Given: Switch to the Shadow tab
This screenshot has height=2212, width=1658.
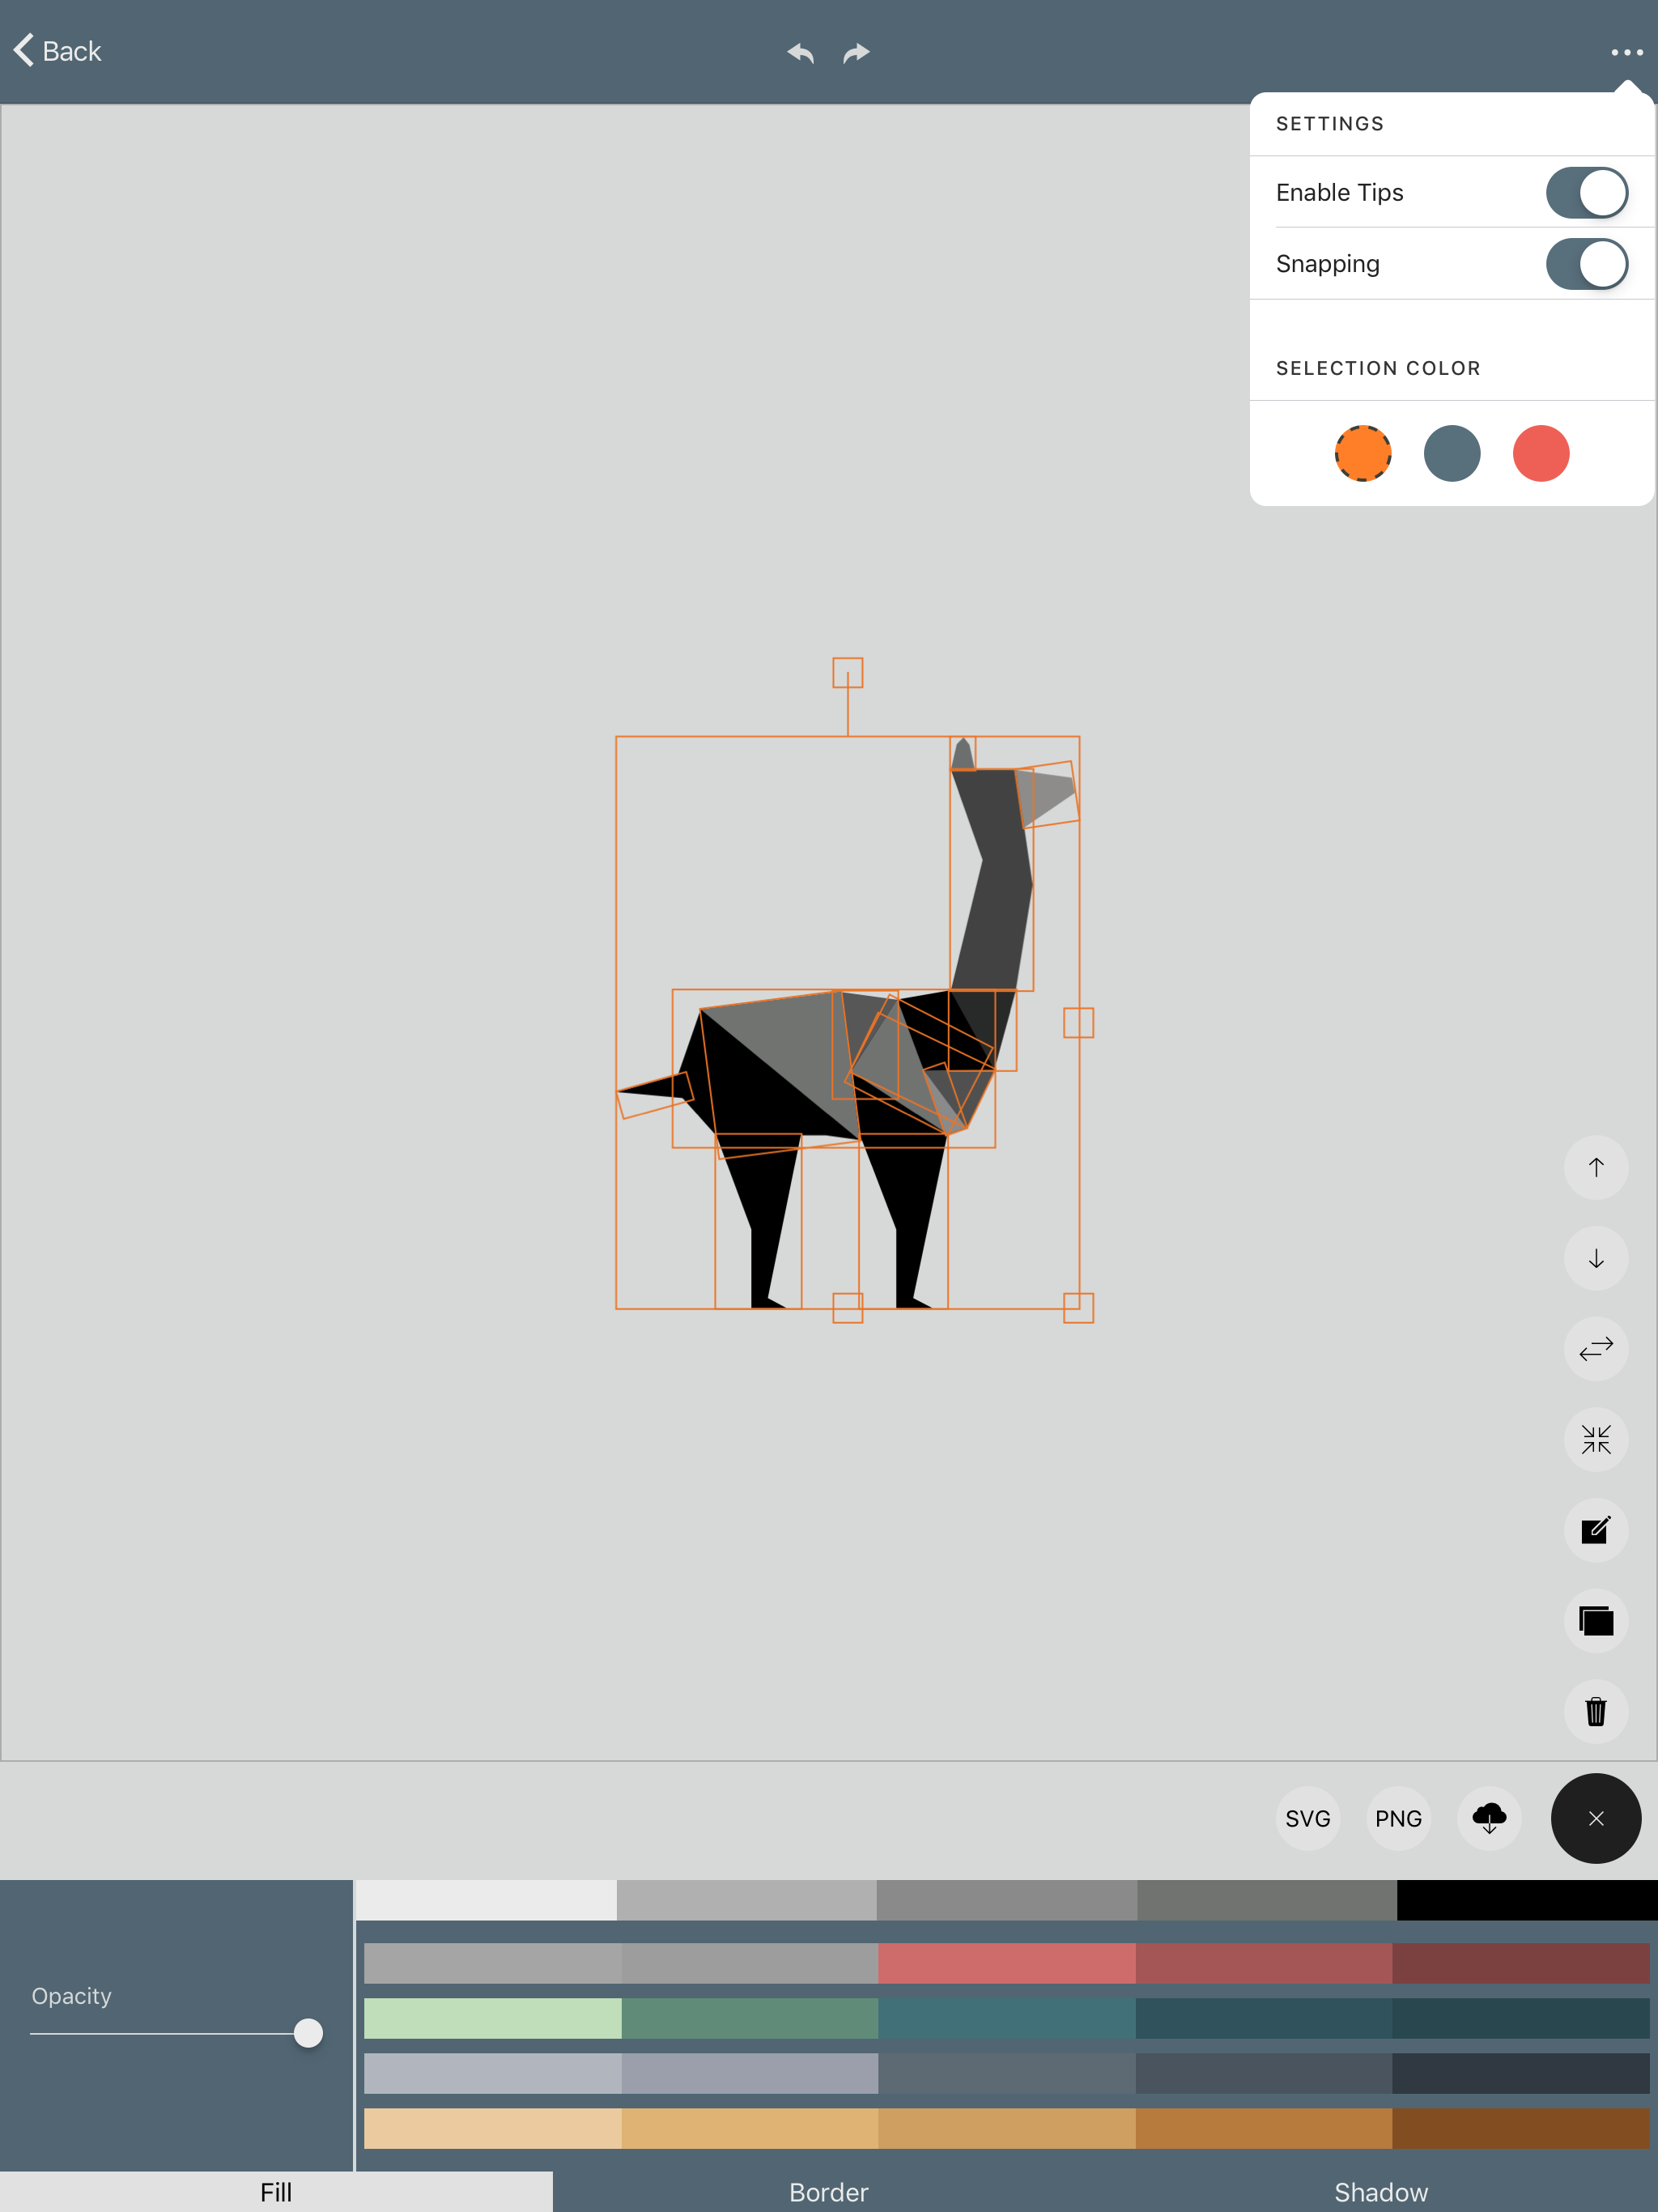Looking at the screenshot, I should tap(1381, 2192).
